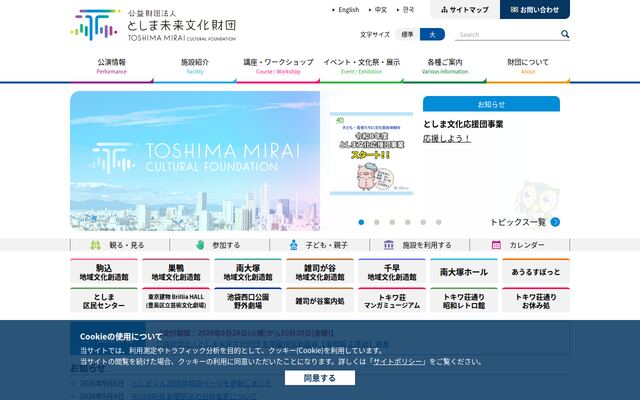Open 東京建物 Brillia HALL button
The image size is (640, 400).
click(x=176, y=300)
